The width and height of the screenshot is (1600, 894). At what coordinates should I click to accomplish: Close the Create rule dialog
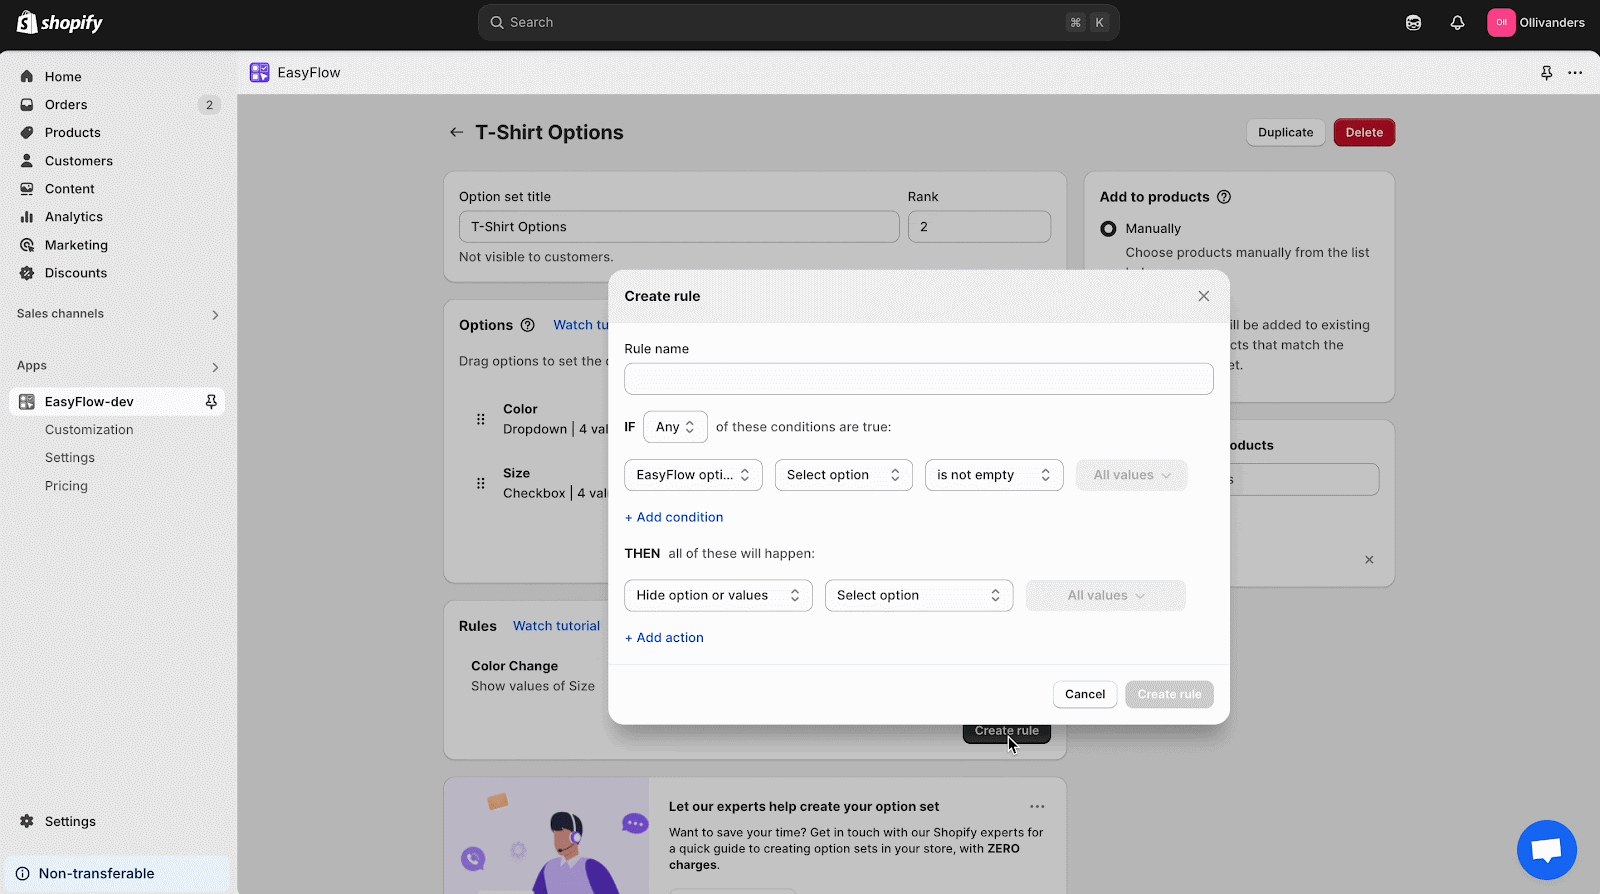pyautogui.click(x=1203, y=296)
